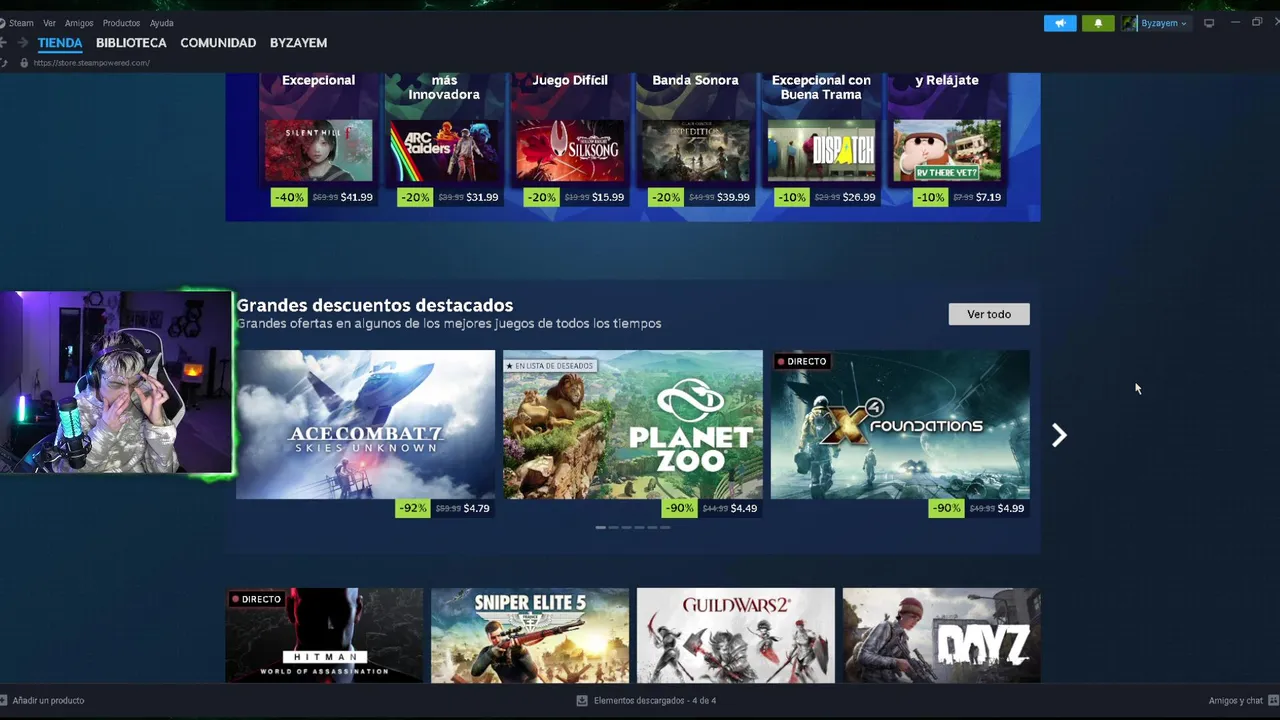The width and height of the screenshot is (1280, 720).
Task: Open the DayZ tile
Action: point(941,635)
